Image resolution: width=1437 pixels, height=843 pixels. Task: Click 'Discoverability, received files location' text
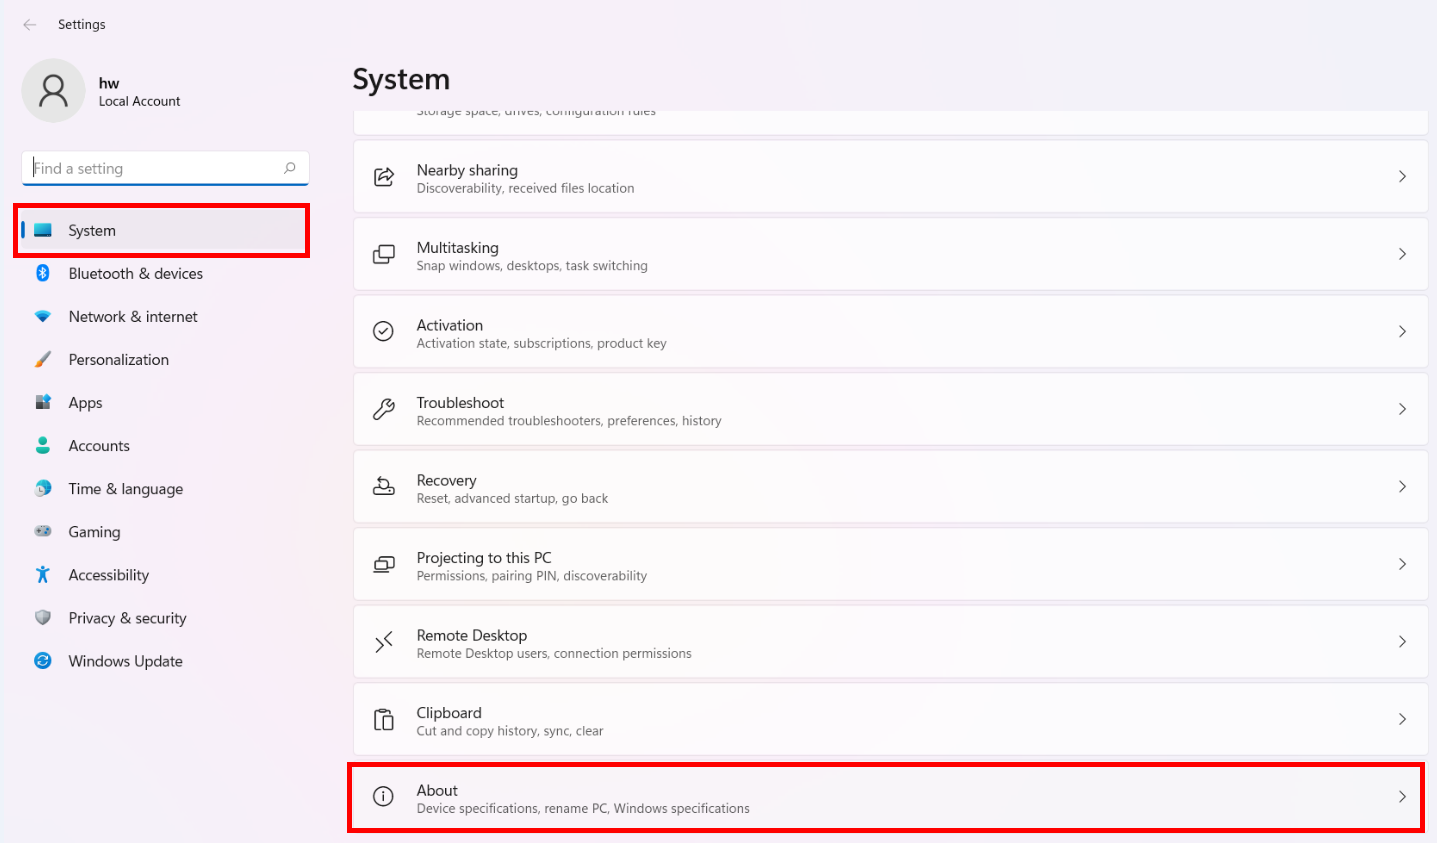(525, 188)
